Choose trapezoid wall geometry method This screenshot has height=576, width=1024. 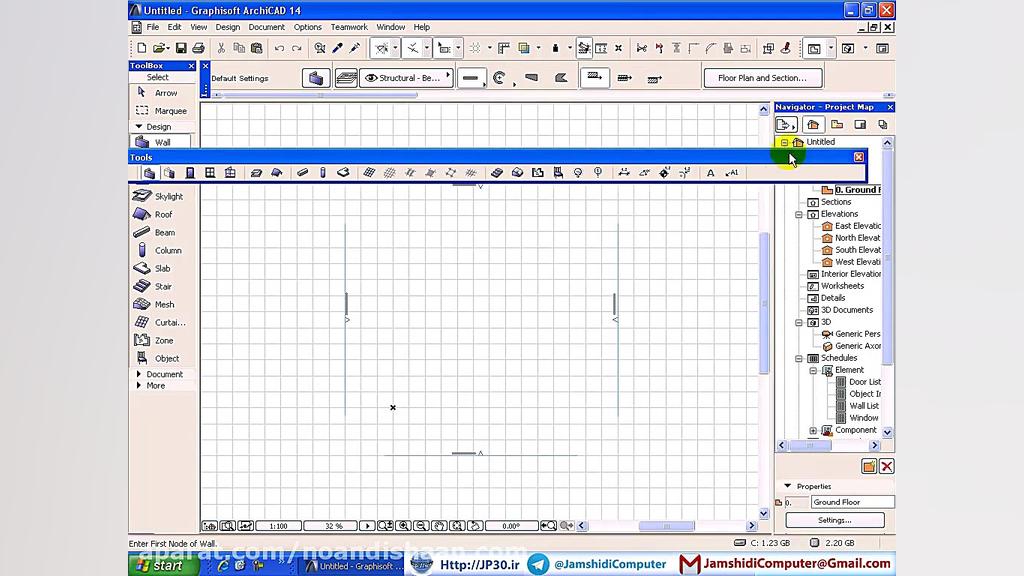[x=532, y=78]
